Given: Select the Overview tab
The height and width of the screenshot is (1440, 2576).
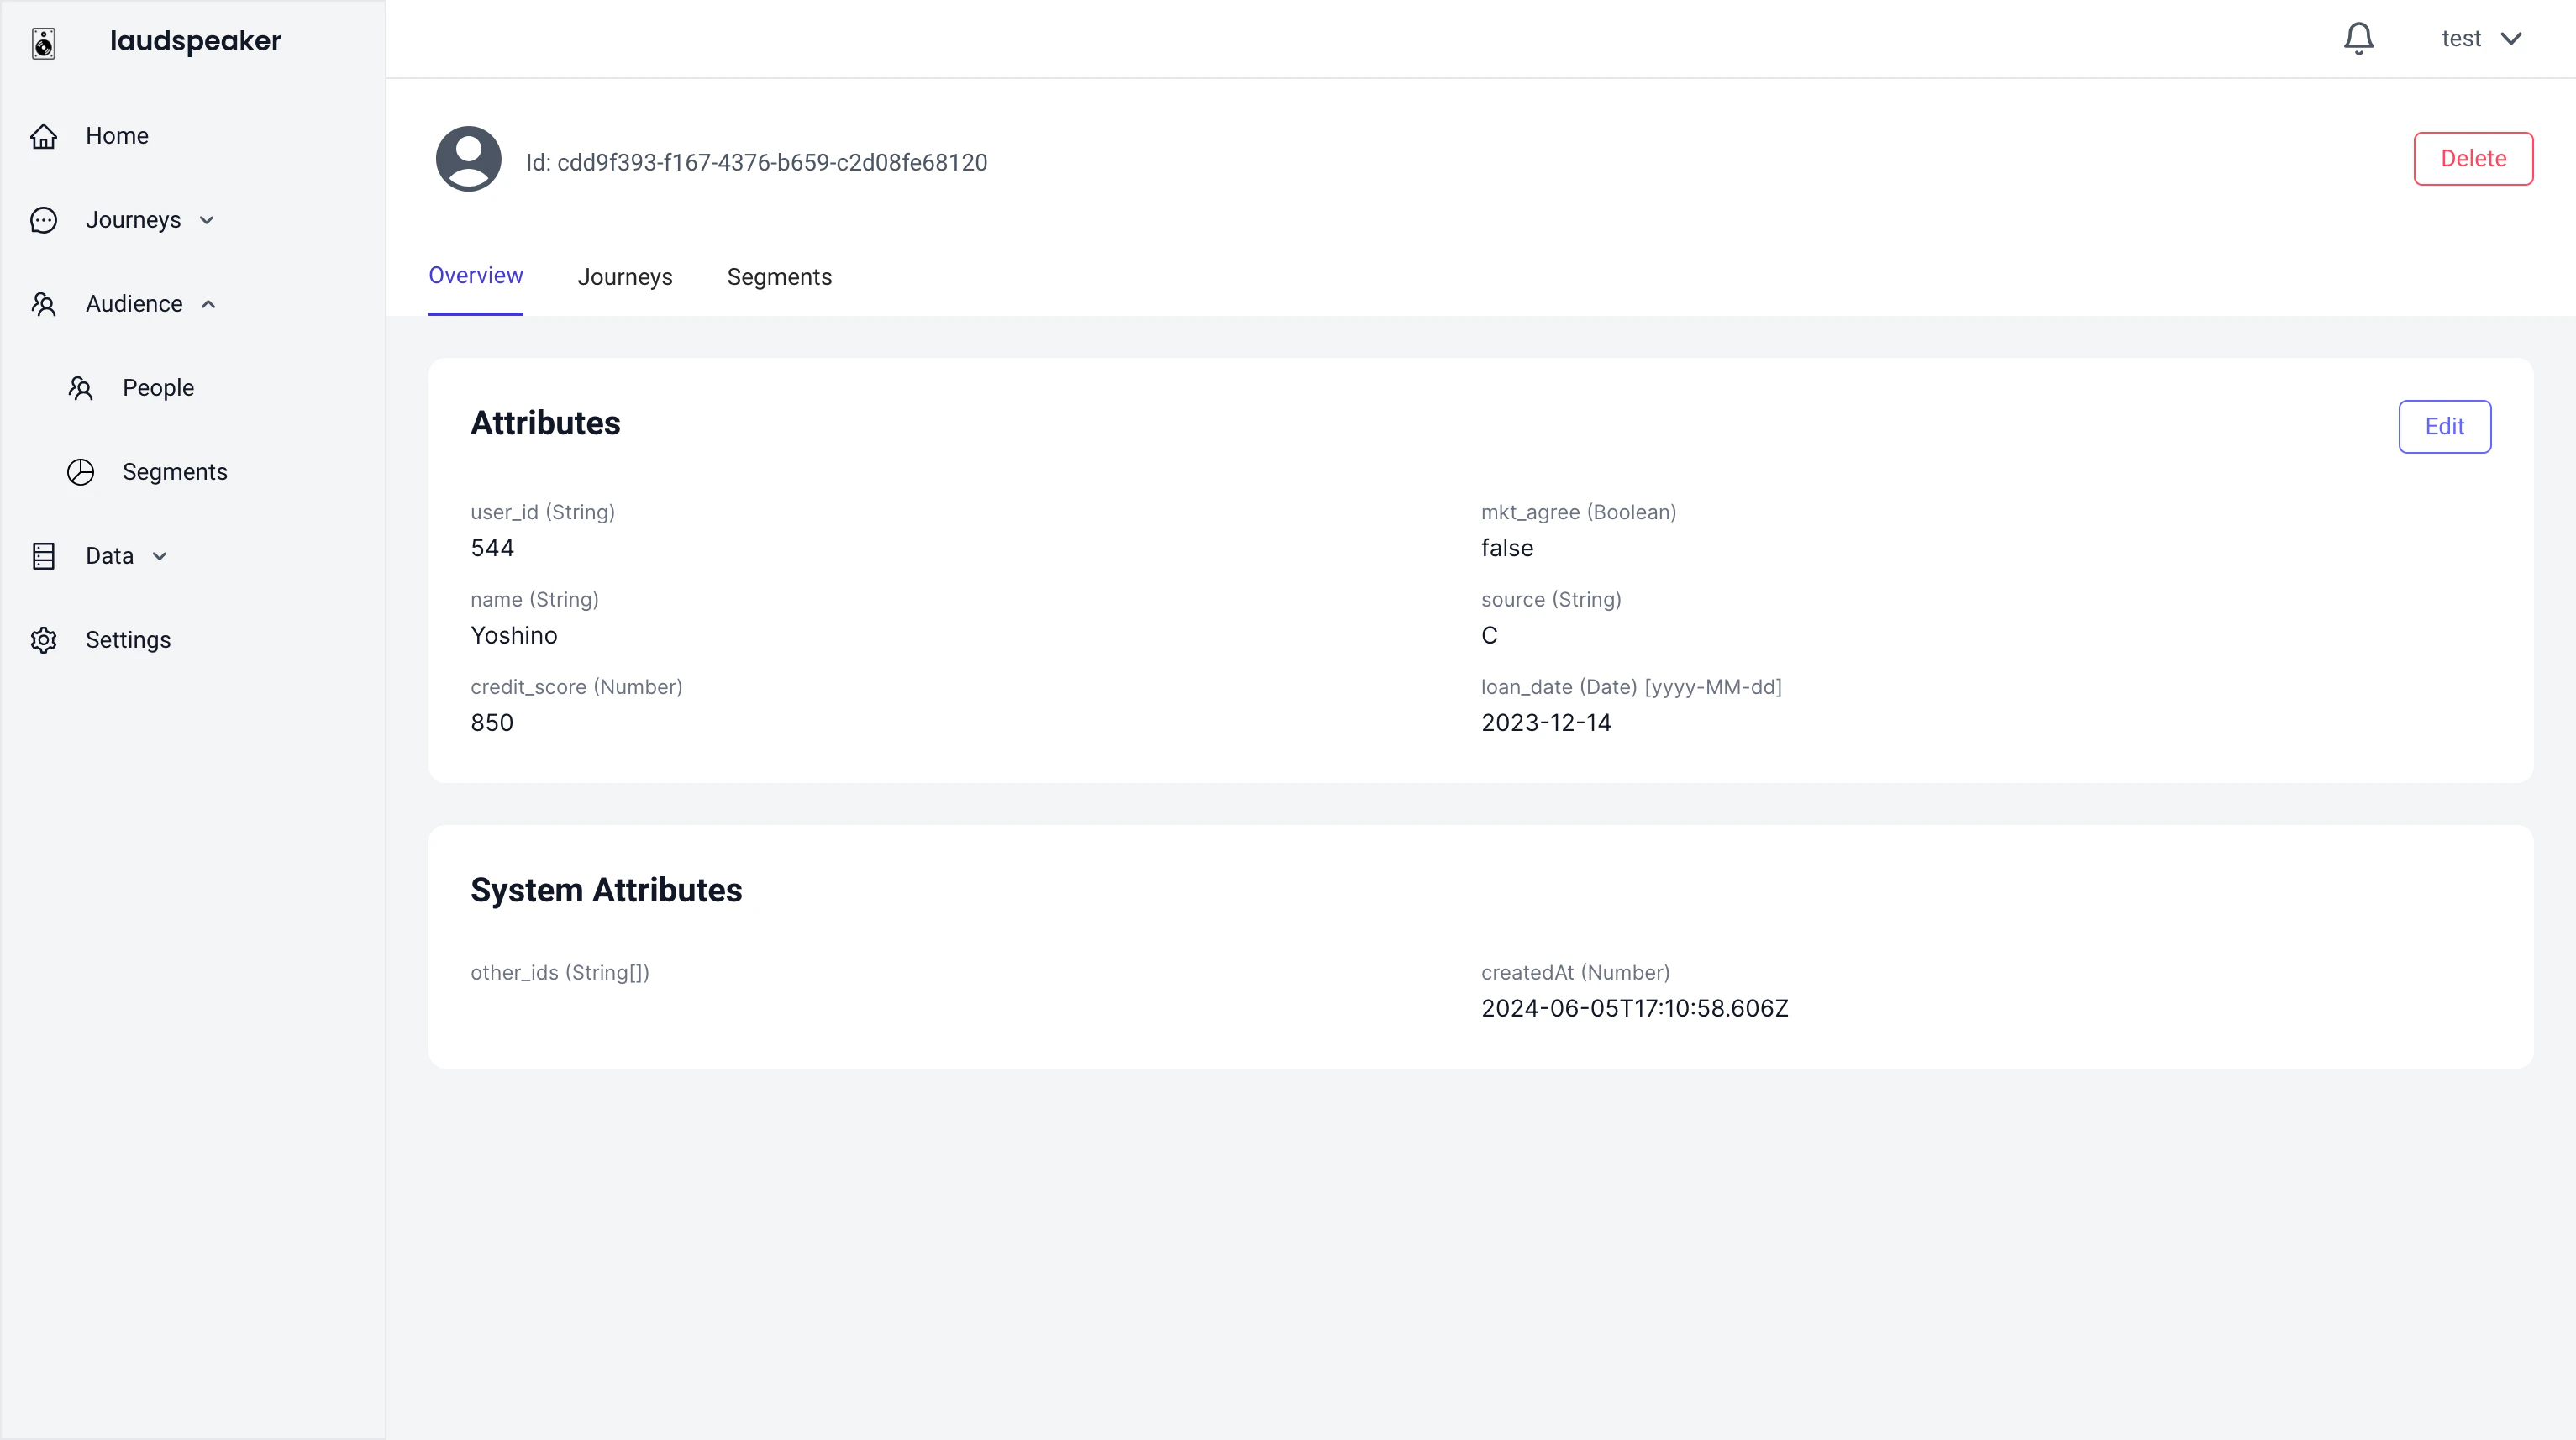Looking at the screenshot, I should click(x=475, y=276).
